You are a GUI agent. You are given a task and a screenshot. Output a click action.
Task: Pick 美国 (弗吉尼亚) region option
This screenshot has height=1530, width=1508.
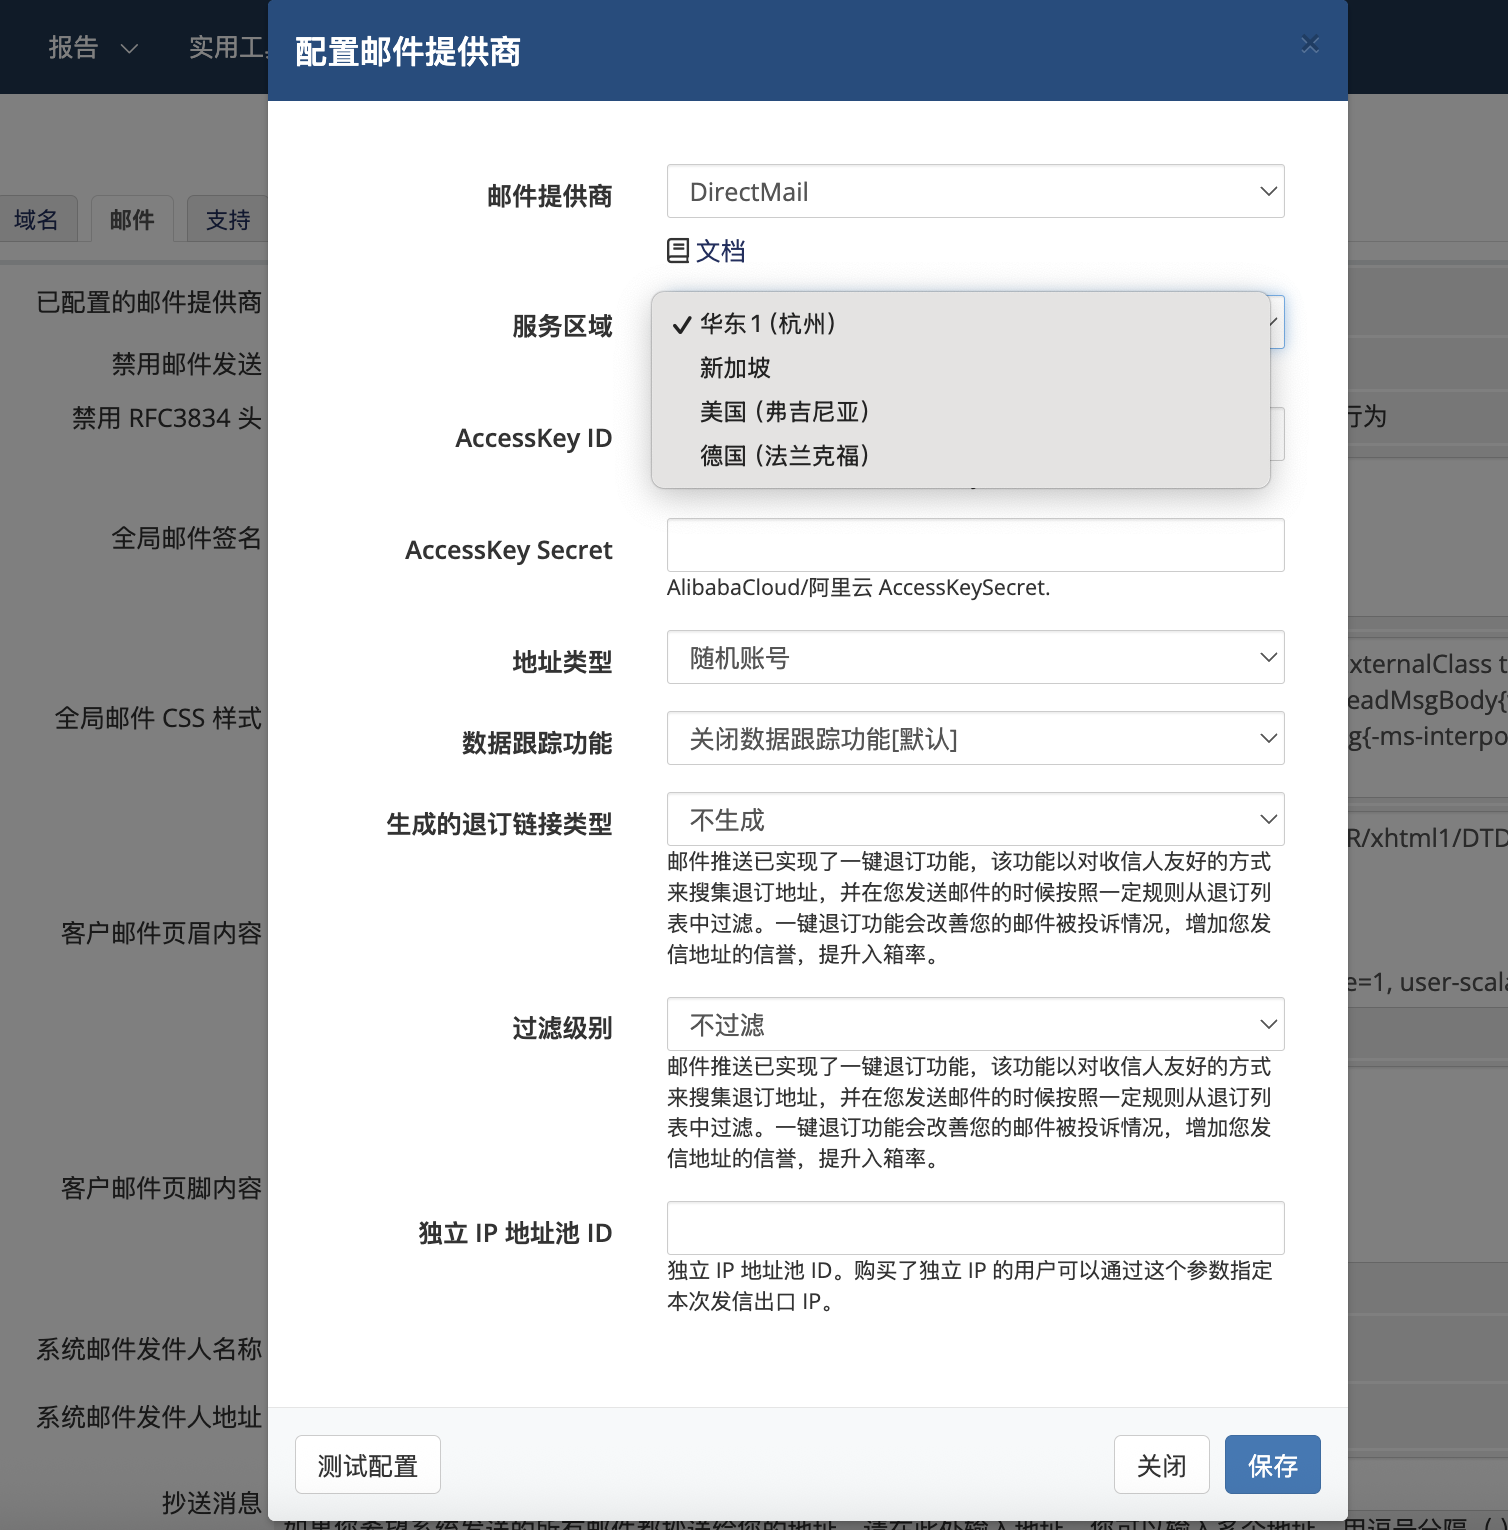point(785,412)
